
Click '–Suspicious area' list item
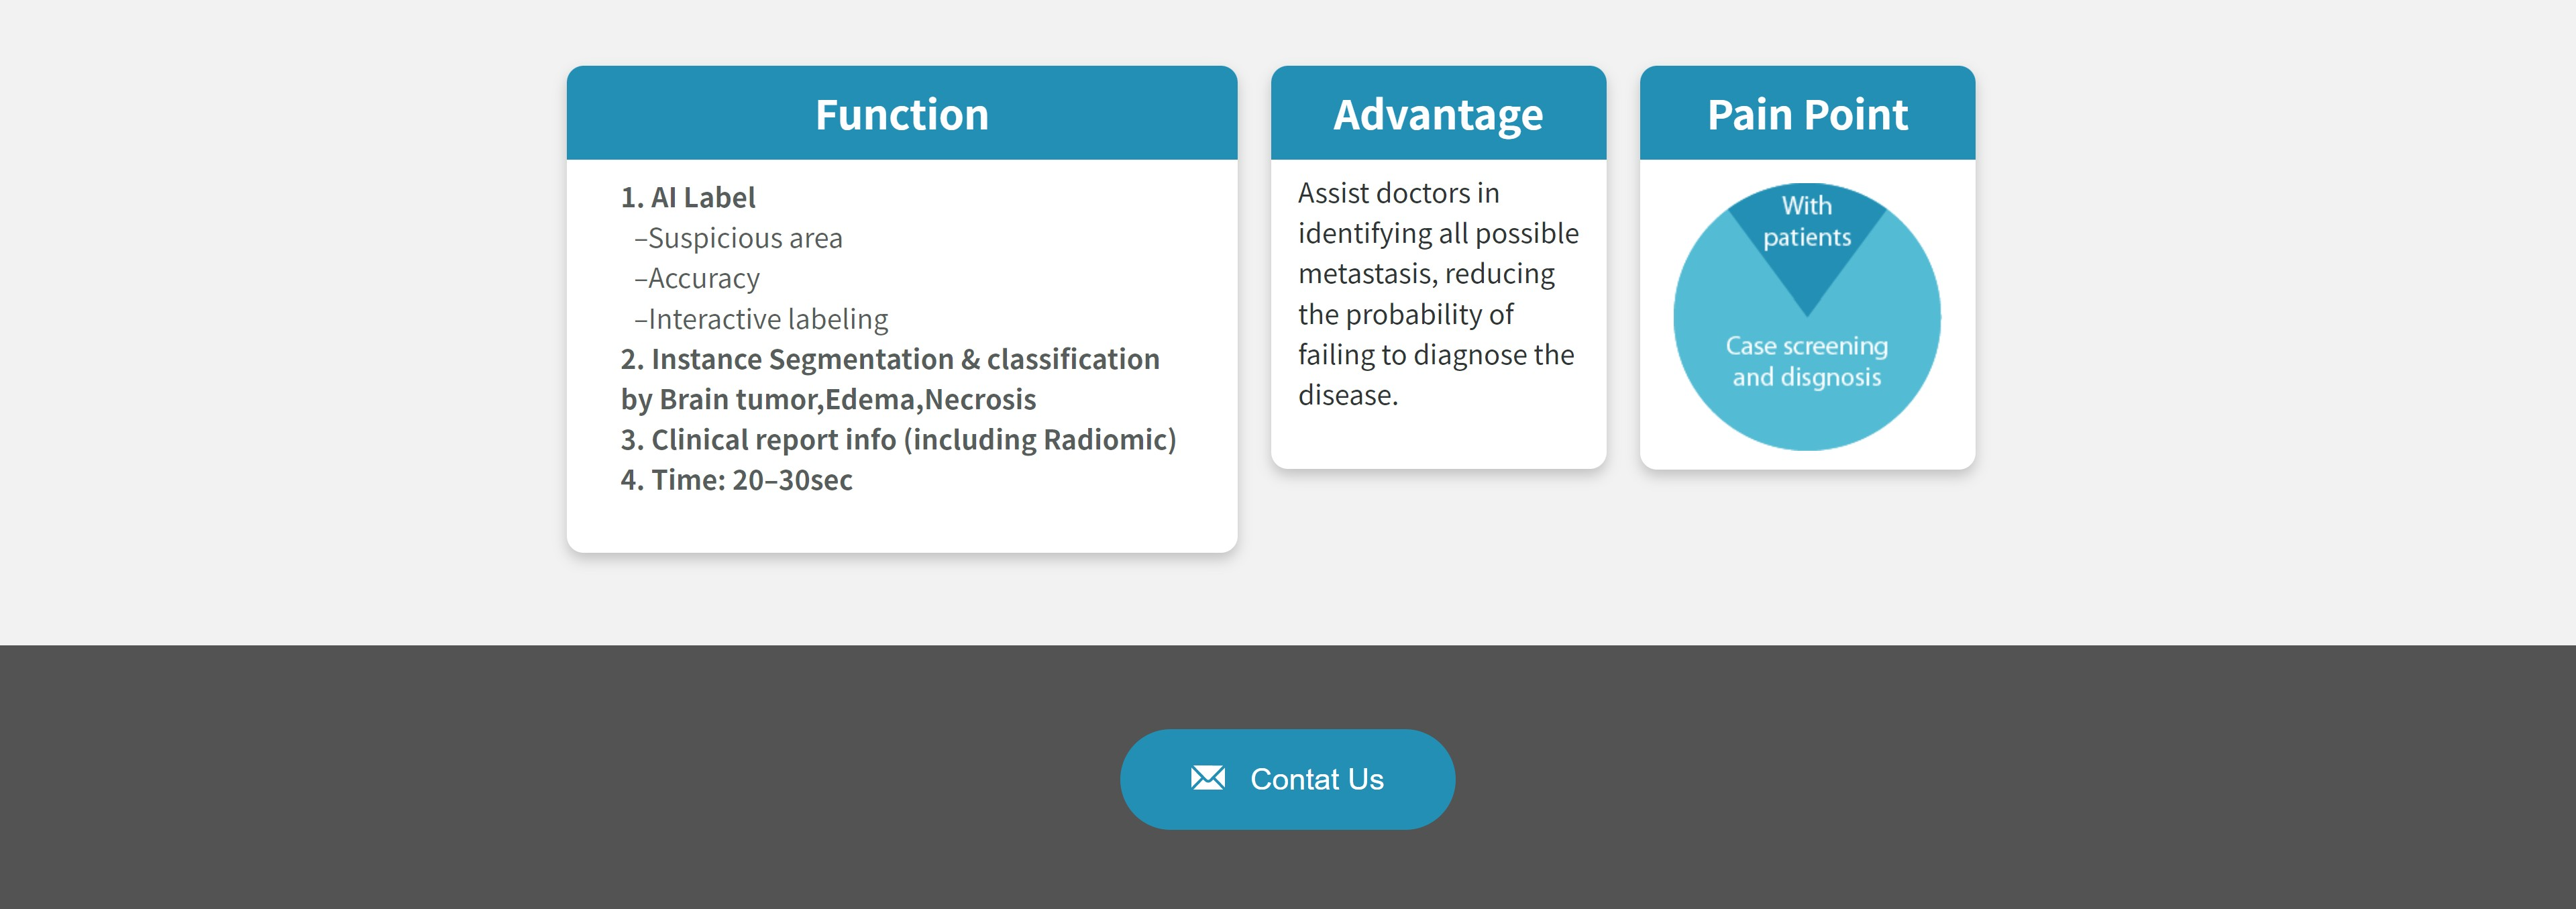pos(738,238)
